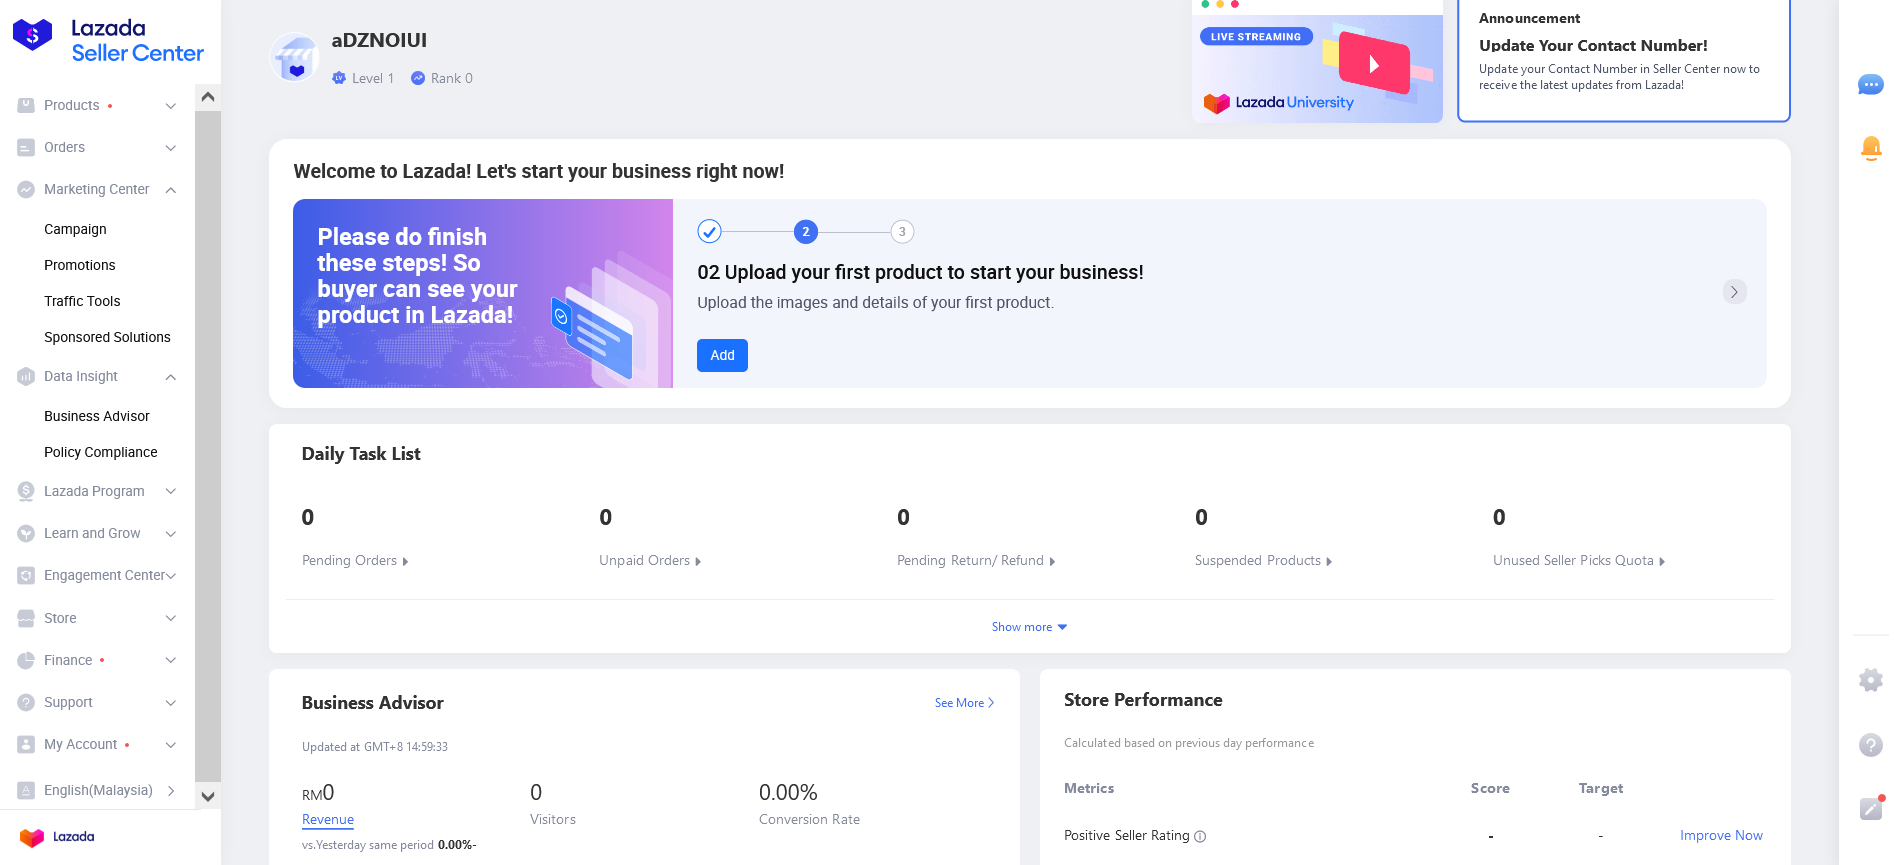Screen dimensions: 1894x865
Task: Collapse the Marketing Center chevron
Action: point(171,190)
